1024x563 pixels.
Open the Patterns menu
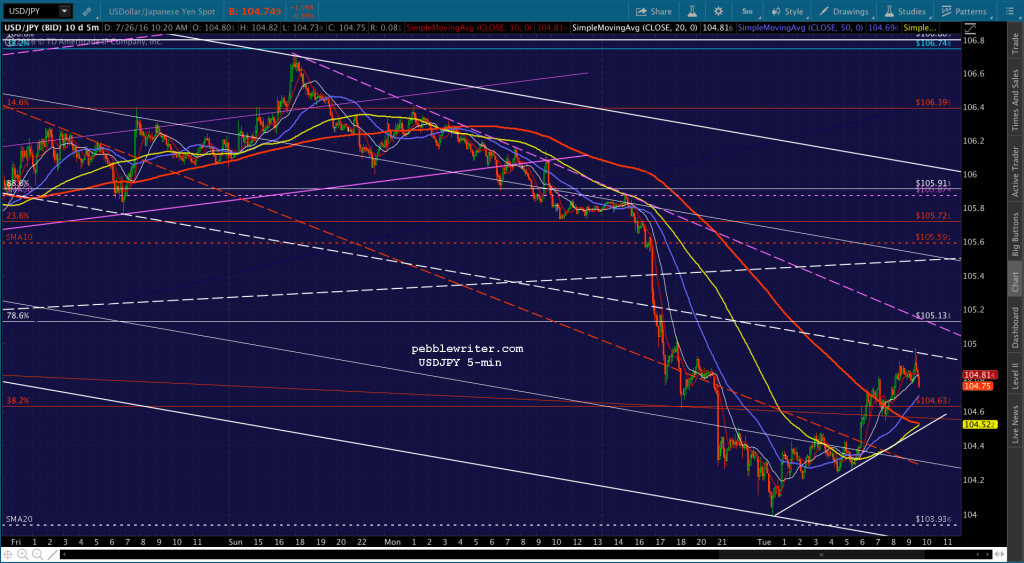click(x=964, y=11)
